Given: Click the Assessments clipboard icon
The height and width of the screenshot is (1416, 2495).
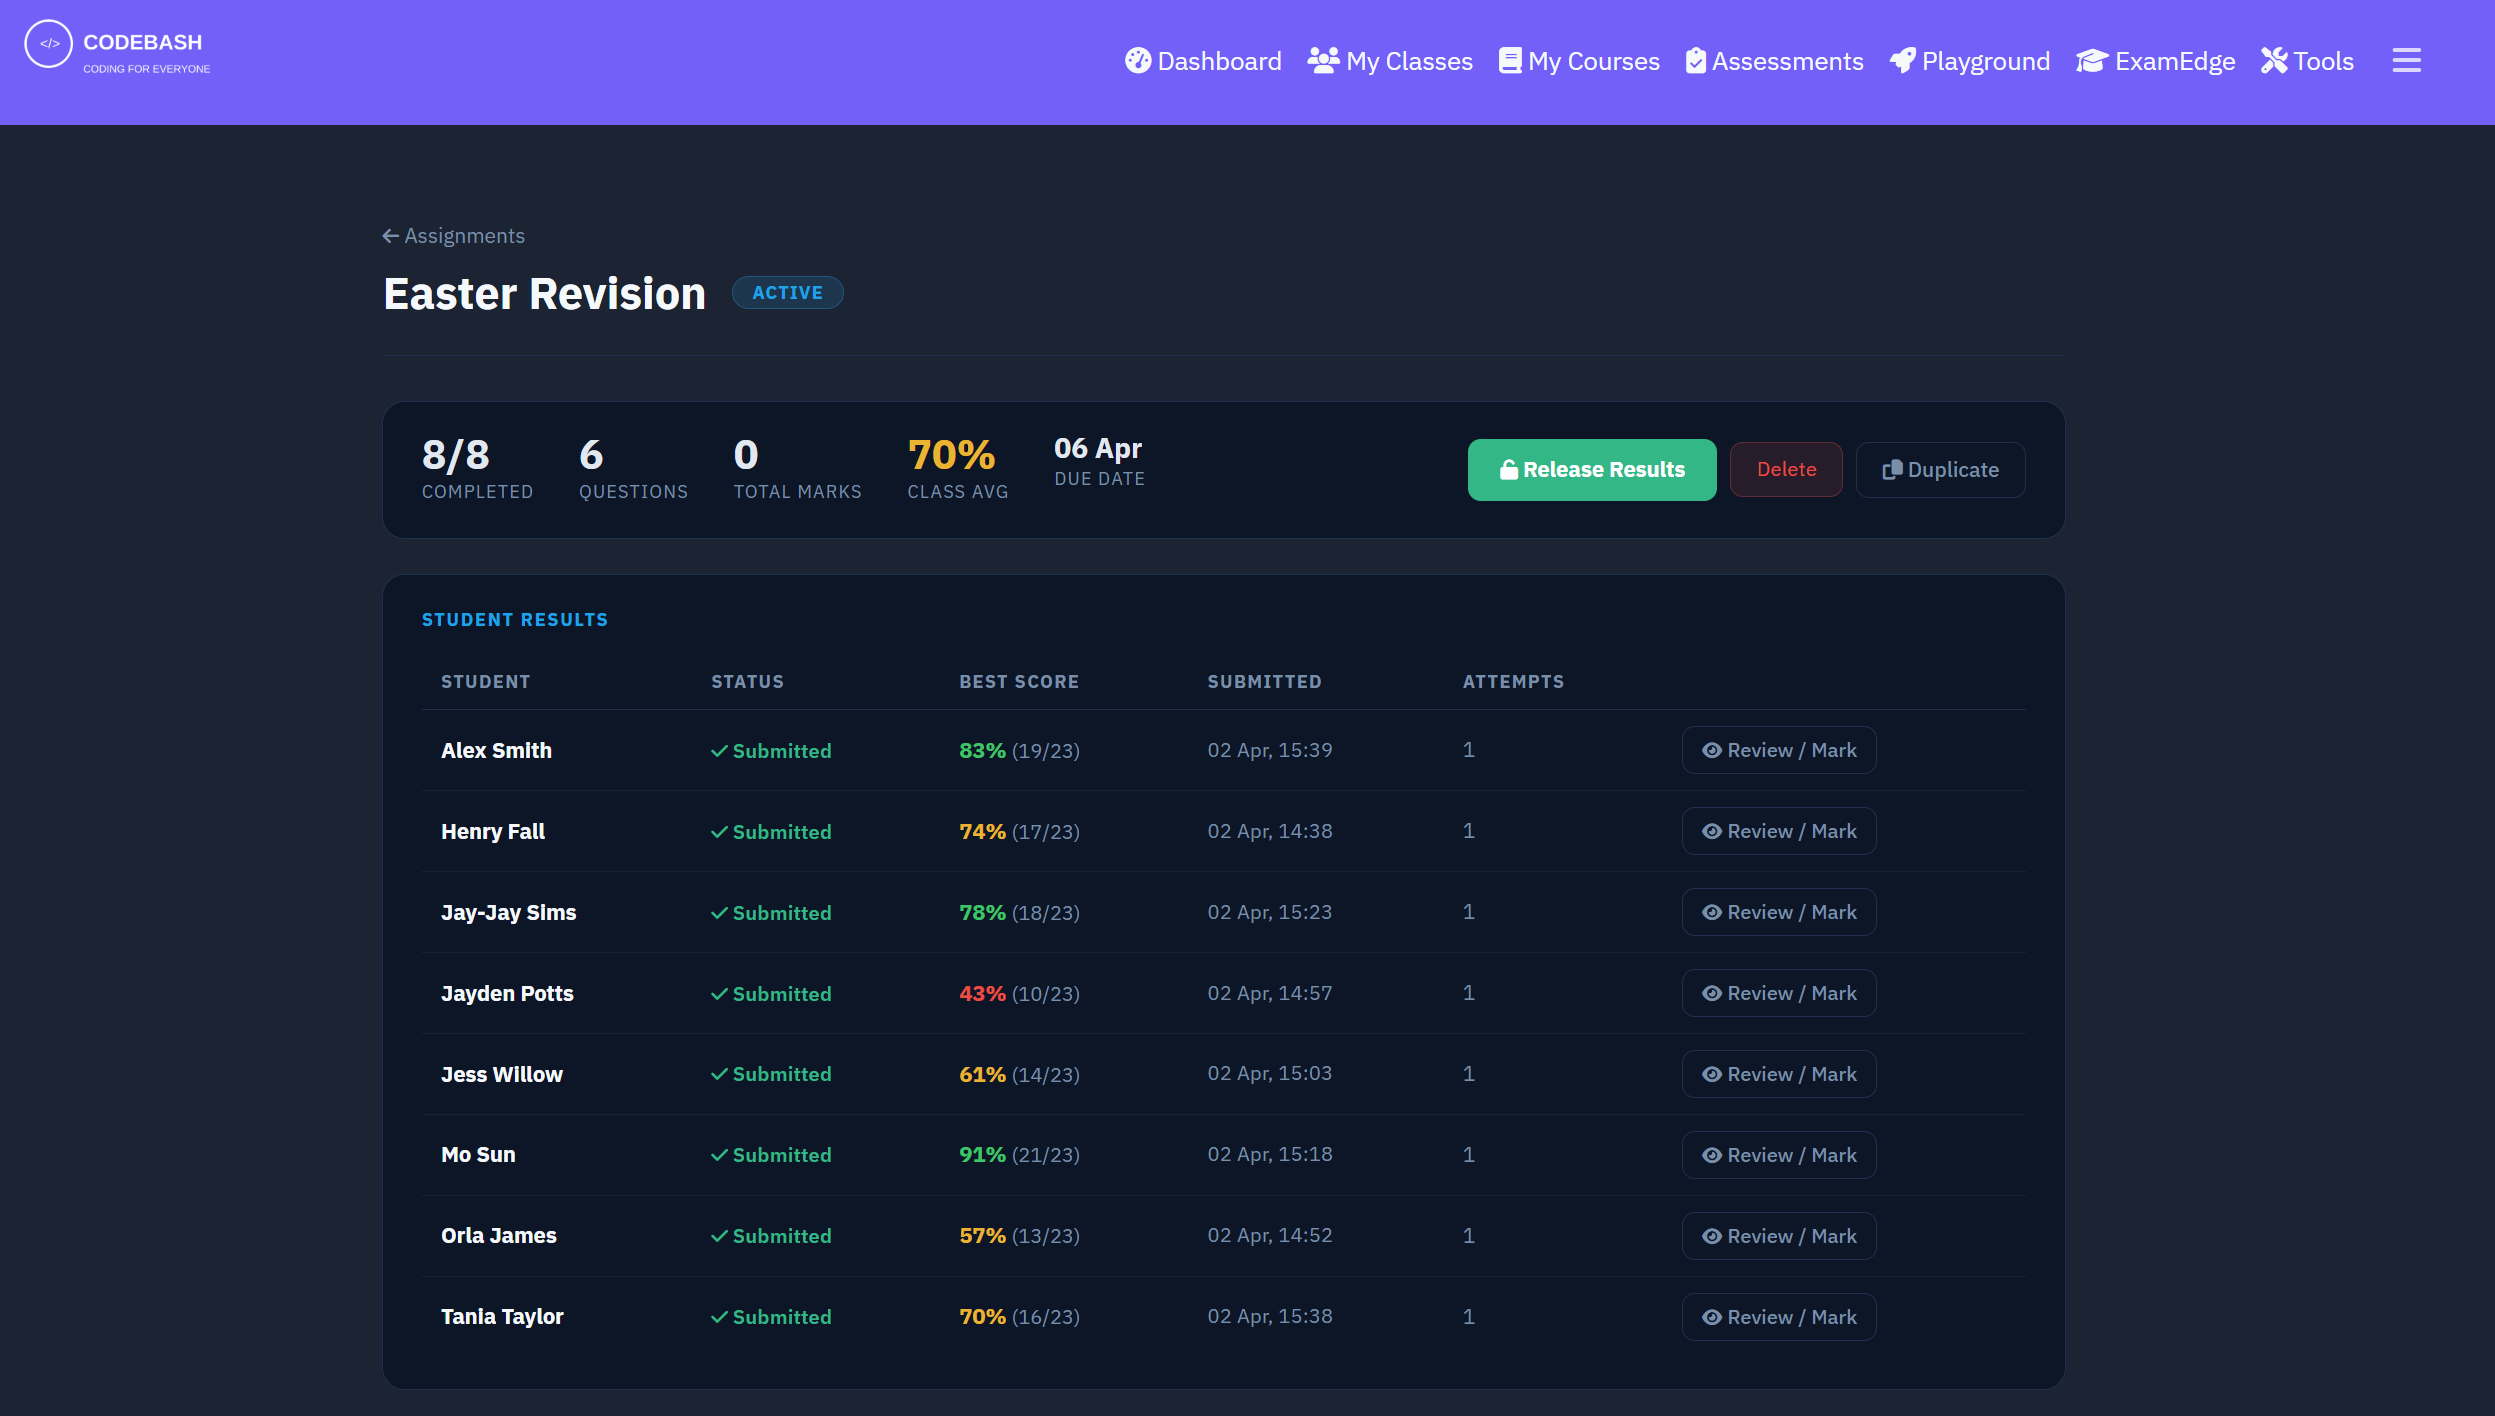Looking at the screenshot, I should coord(1695,61).
